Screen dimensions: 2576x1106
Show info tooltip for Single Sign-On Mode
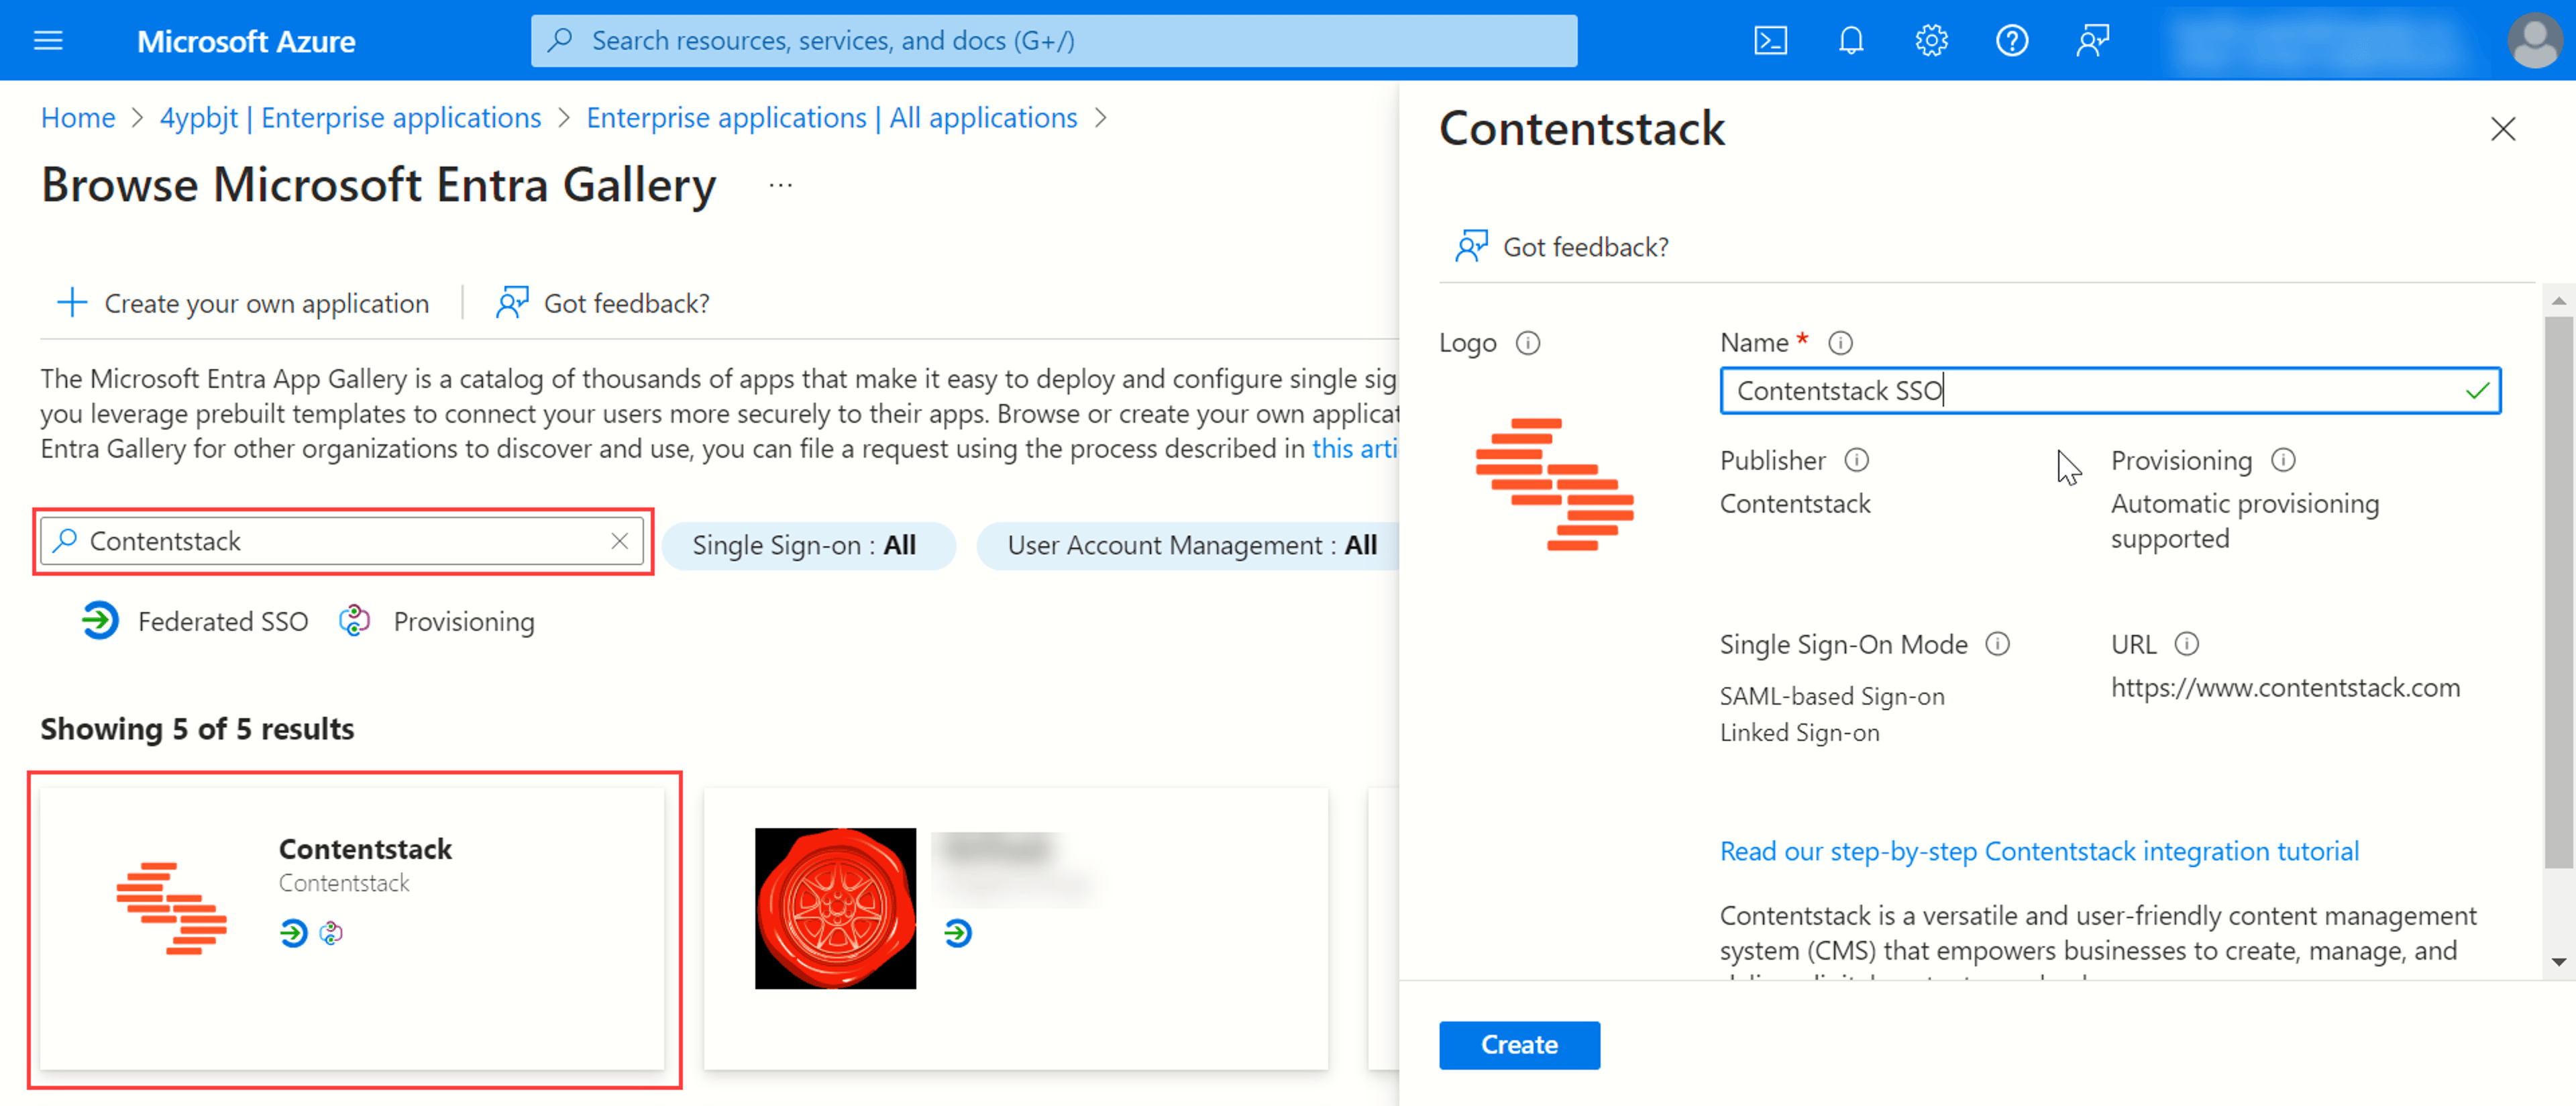[1997, 644]
